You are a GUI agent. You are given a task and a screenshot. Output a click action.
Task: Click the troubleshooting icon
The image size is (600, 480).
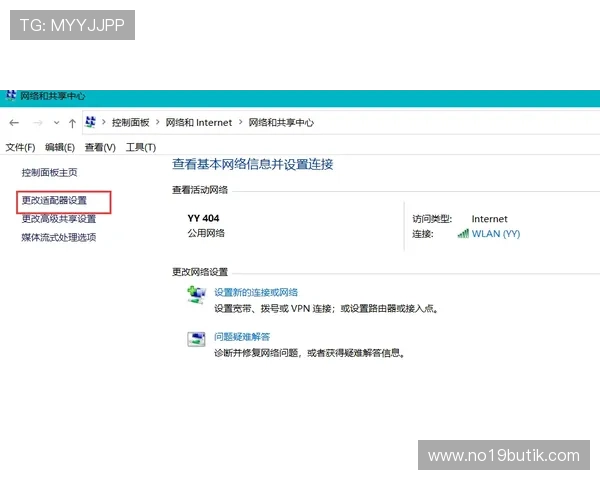coord(196,339)
